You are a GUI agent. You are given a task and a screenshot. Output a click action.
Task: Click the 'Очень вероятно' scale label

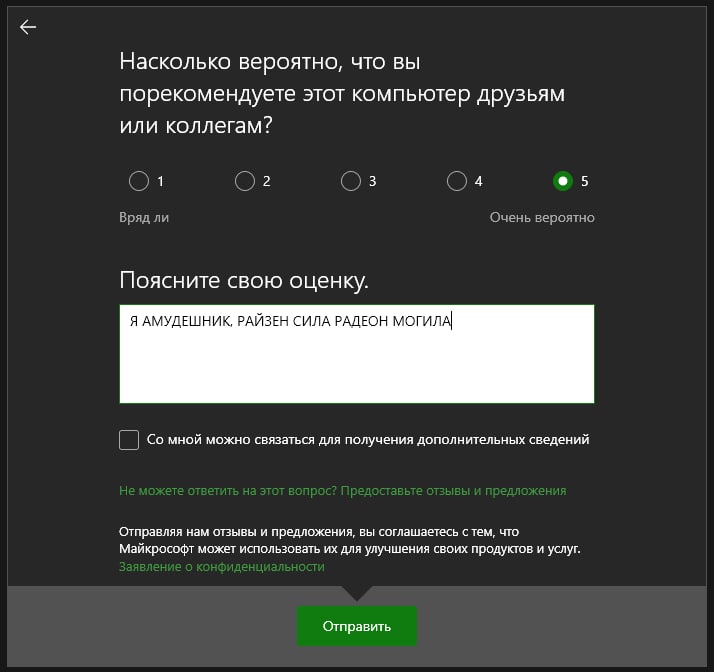542,218
